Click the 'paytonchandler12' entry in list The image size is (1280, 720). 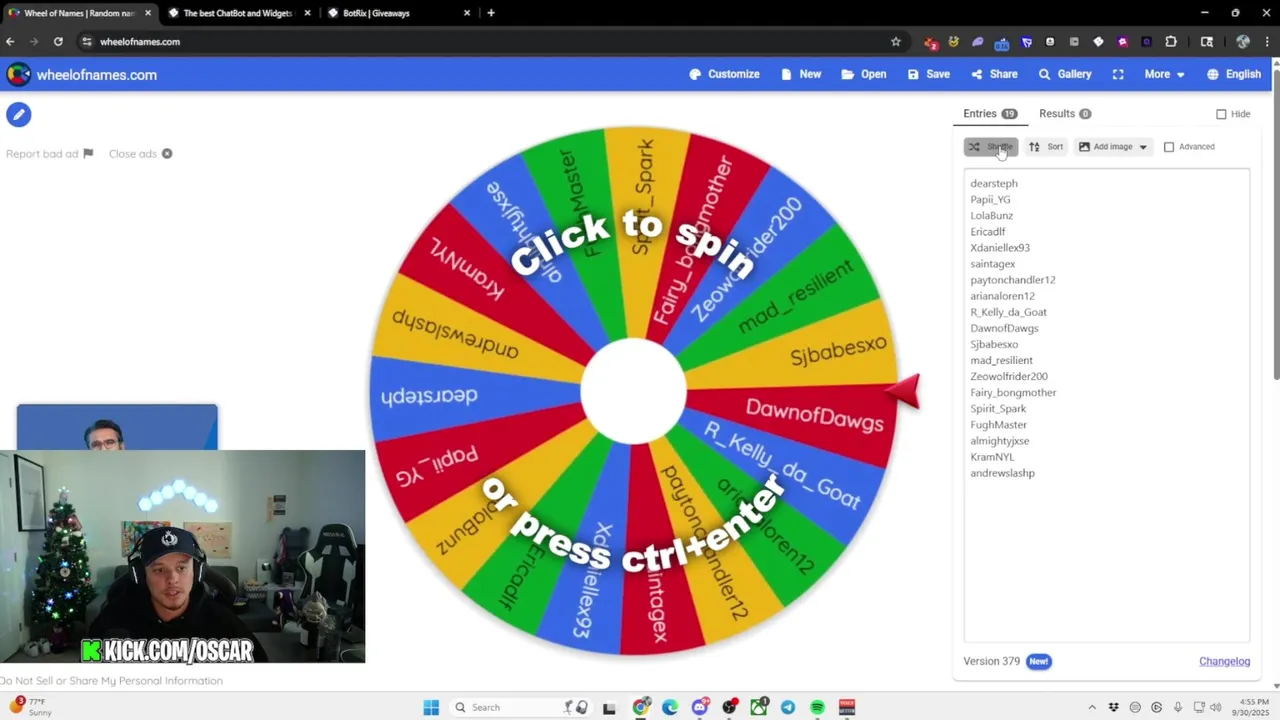coord(1012,280)
